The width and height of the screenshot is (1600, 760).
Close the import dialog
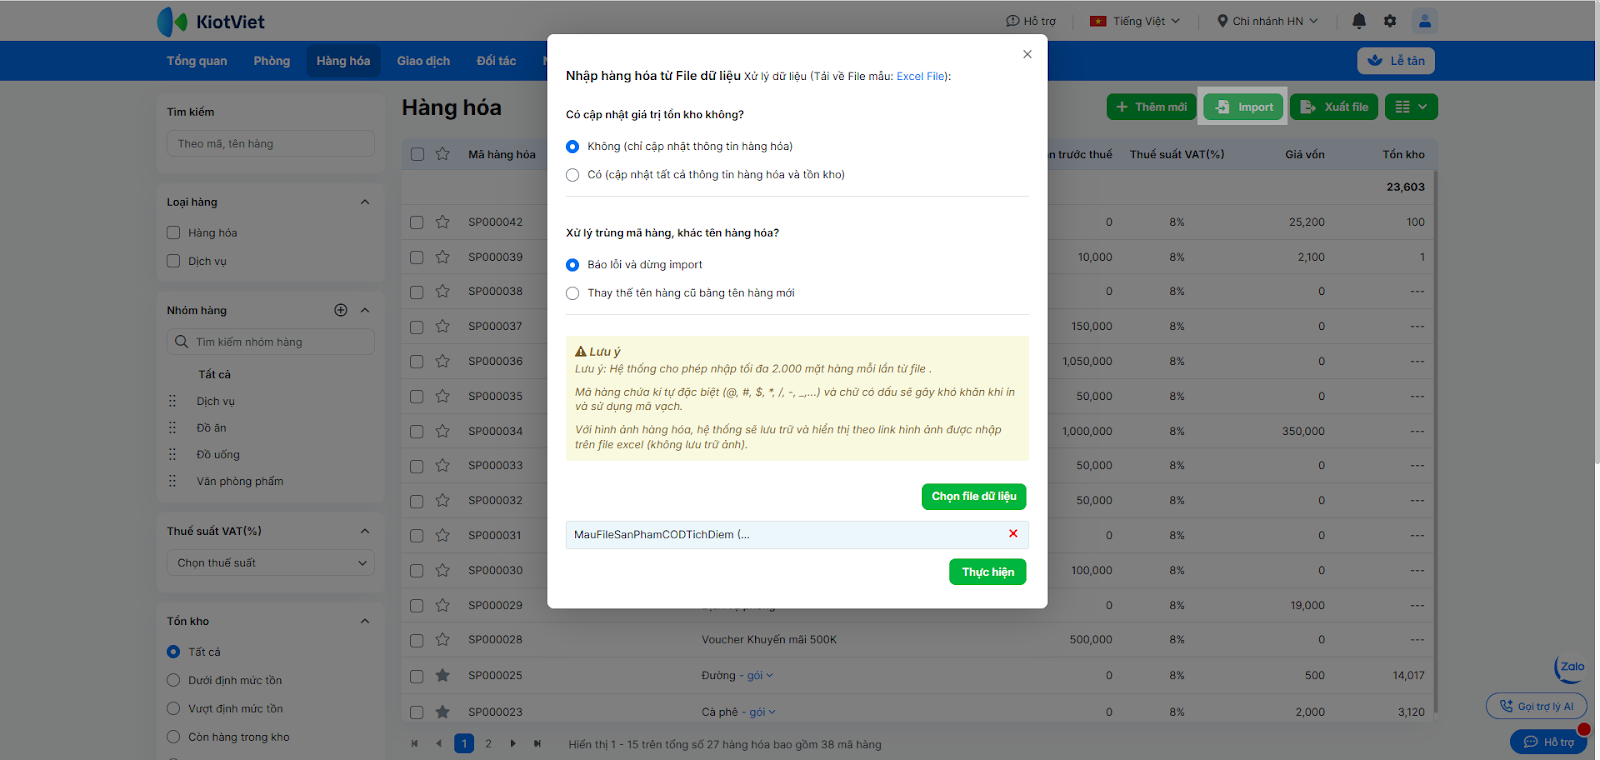click(1027, 54)
